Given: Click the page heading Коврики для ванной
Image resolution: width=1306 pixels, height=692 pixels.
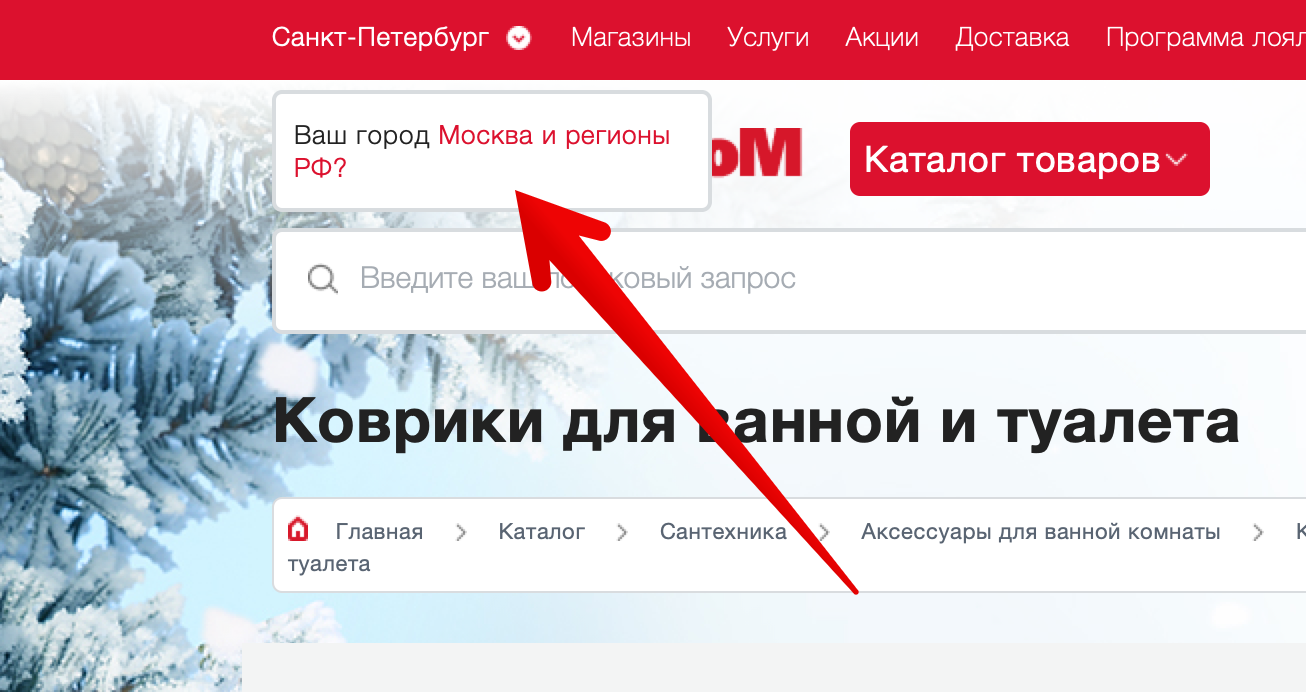Looking at the screenshot, I should coord(758,422).
